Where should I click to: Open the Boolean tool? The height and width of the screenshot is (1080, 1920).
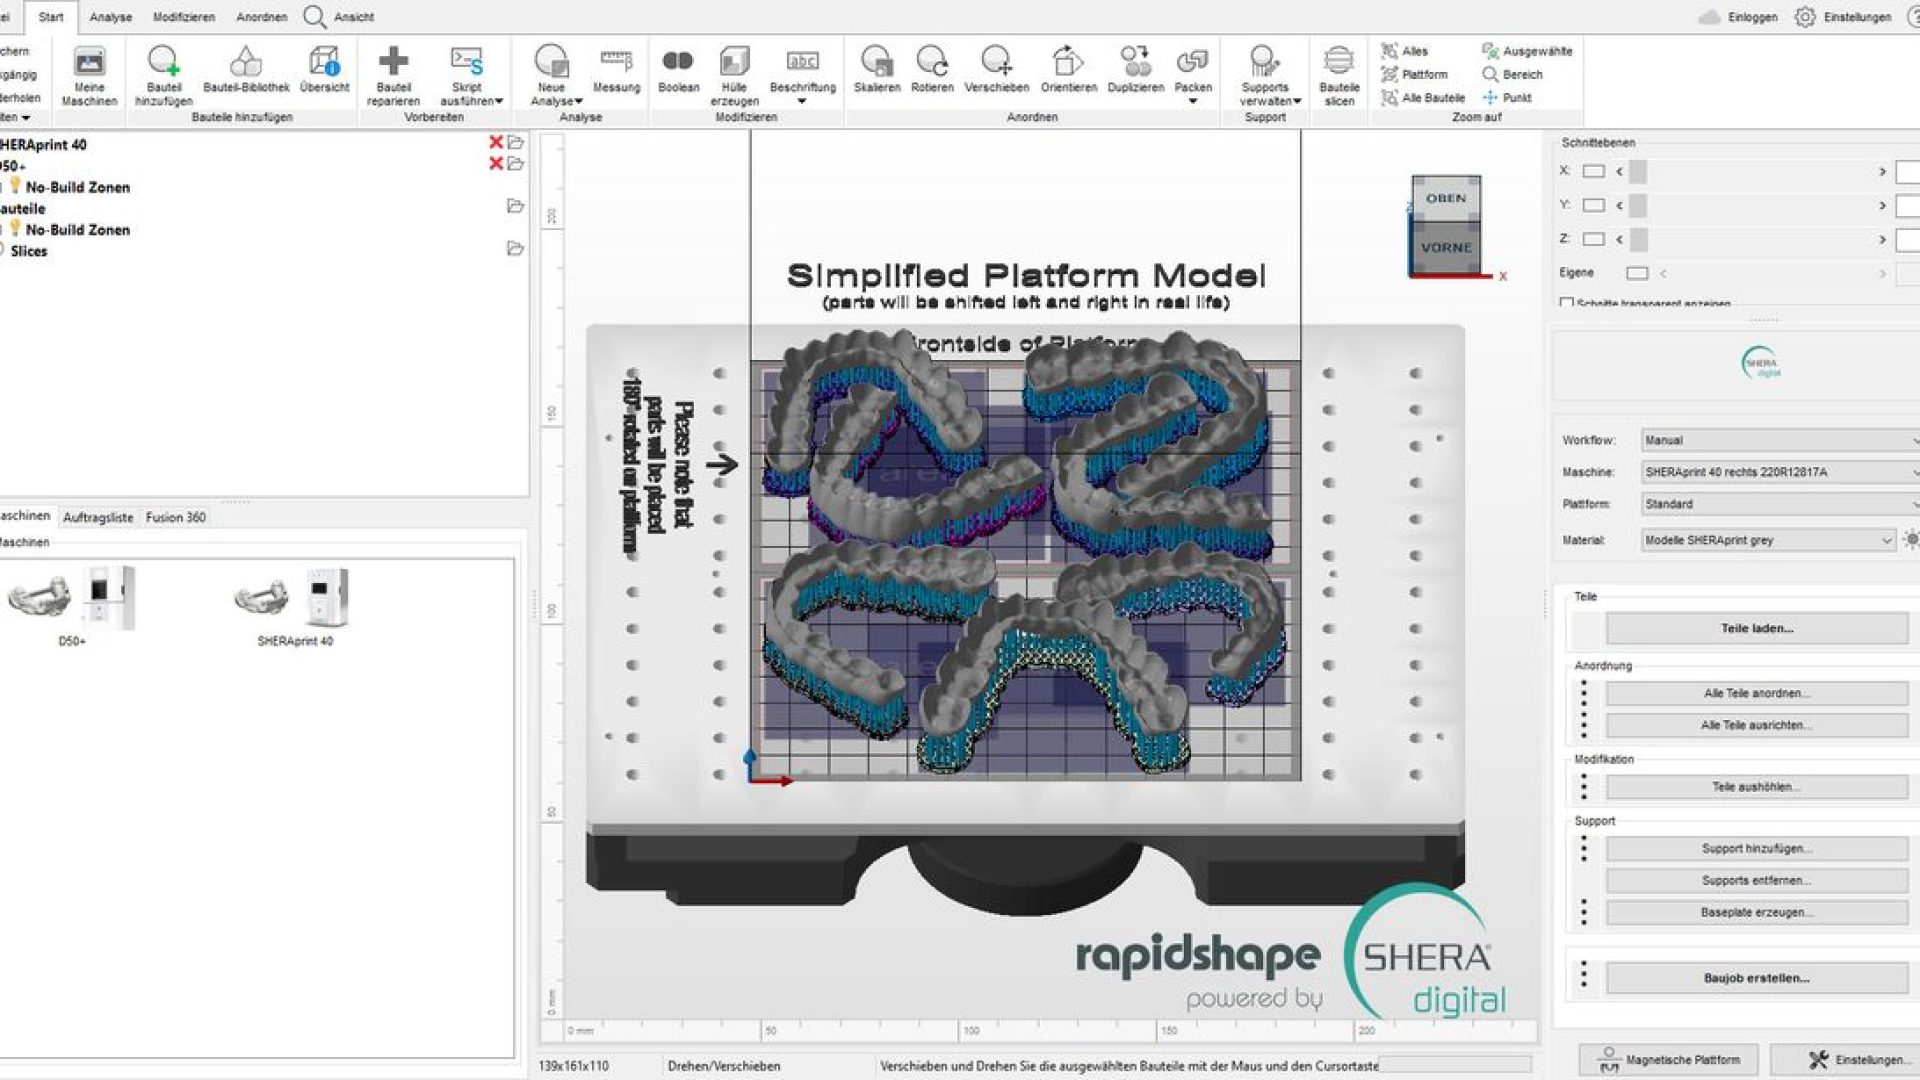coord(678,70)
